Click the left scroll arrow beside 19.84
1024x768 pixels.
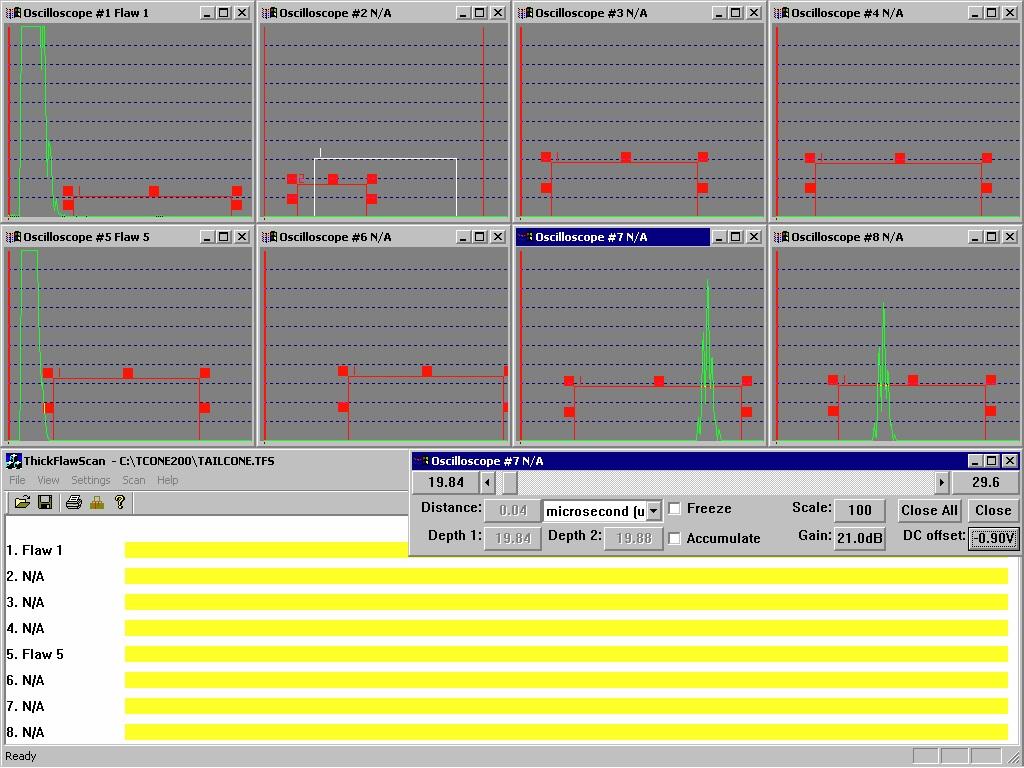pos(487,482)
